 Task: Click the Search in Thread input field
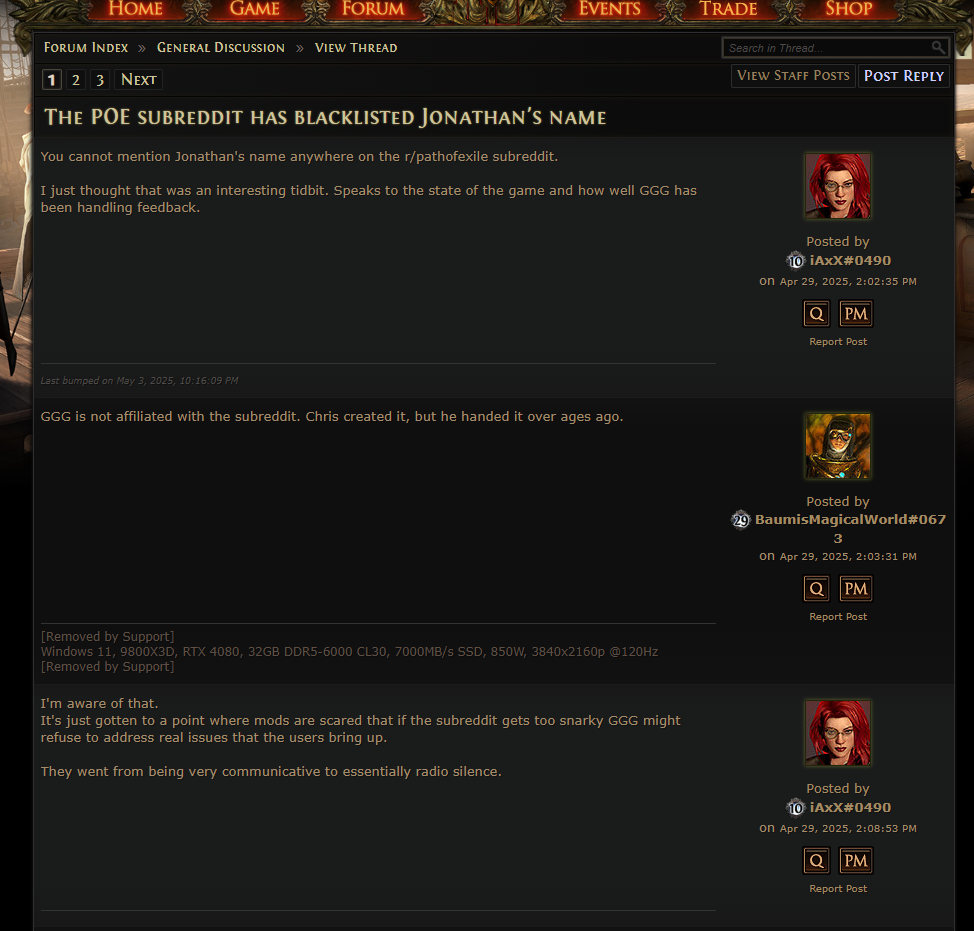tap(835, 48)
